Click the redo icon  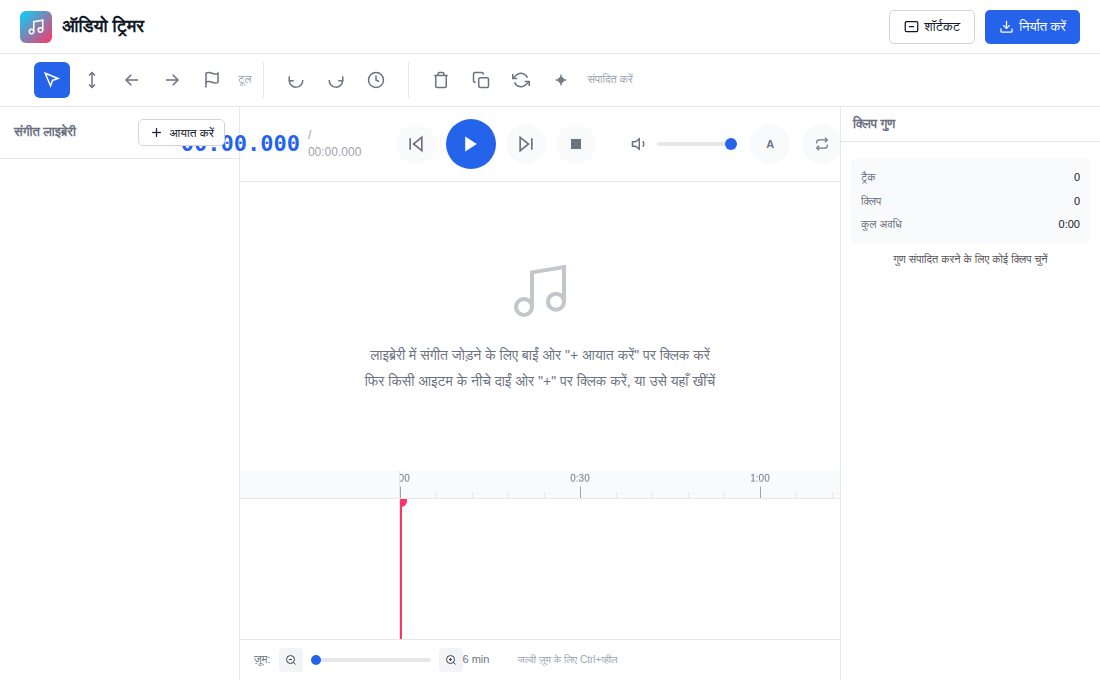pos(336,80)
